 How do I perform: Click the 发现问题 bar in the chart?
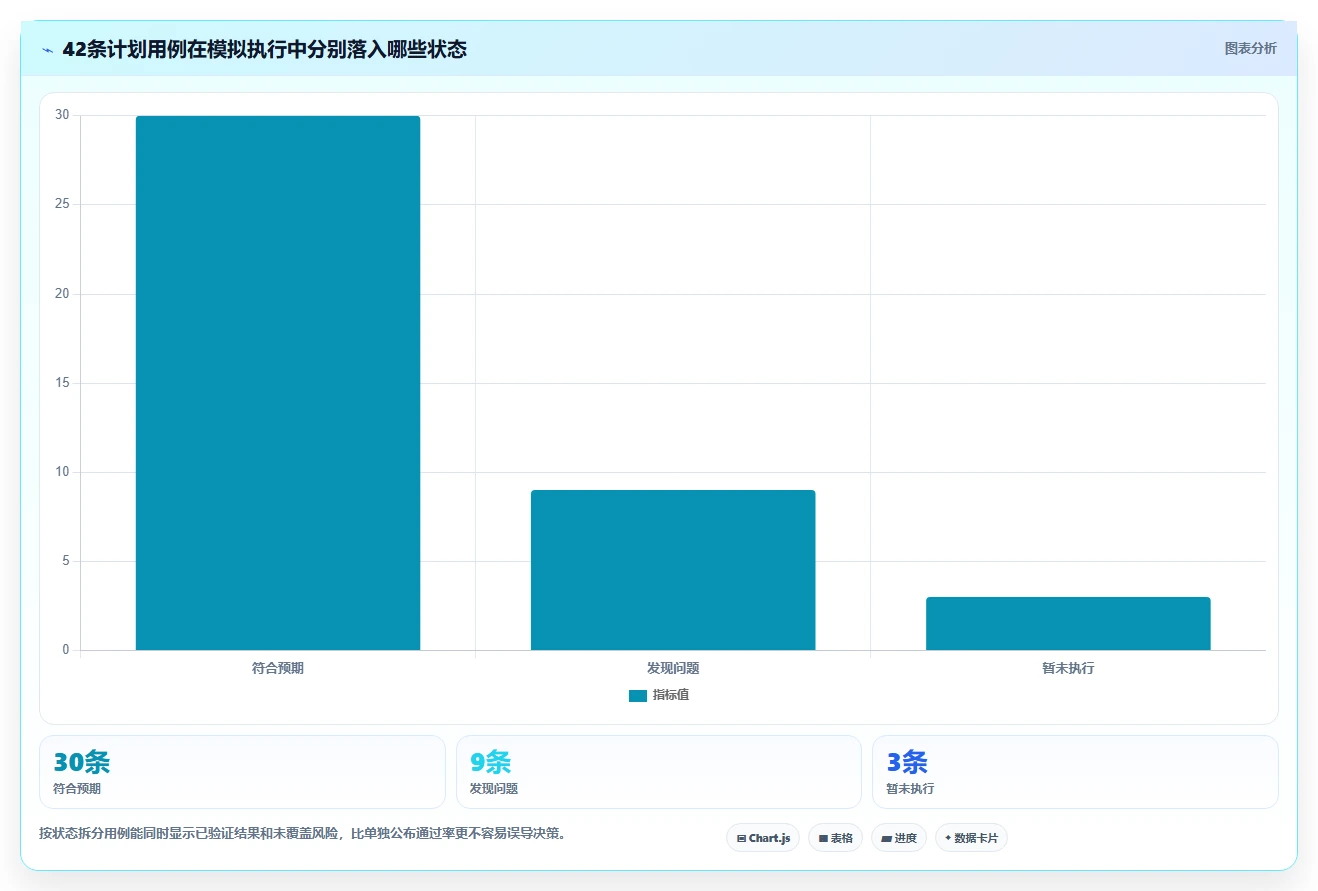(673, 570)
